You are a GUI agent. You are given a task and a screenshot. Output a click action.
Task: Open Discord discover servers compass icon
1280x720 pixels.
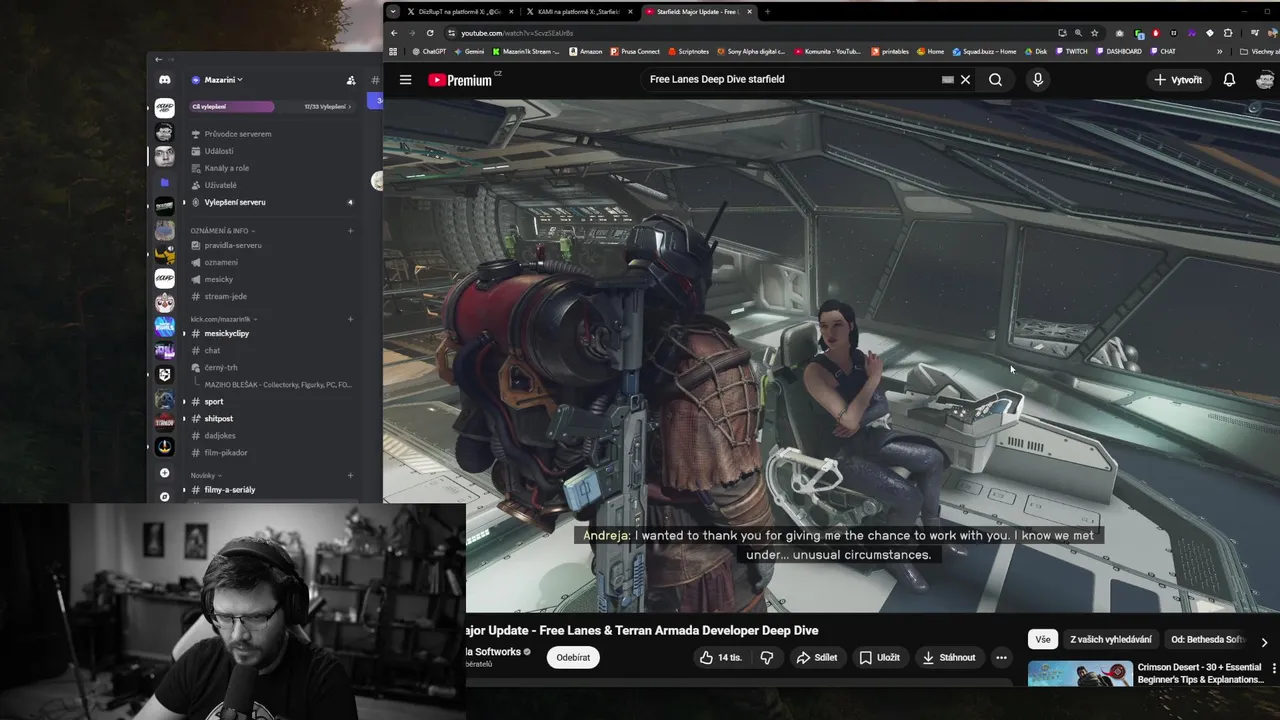165,496
